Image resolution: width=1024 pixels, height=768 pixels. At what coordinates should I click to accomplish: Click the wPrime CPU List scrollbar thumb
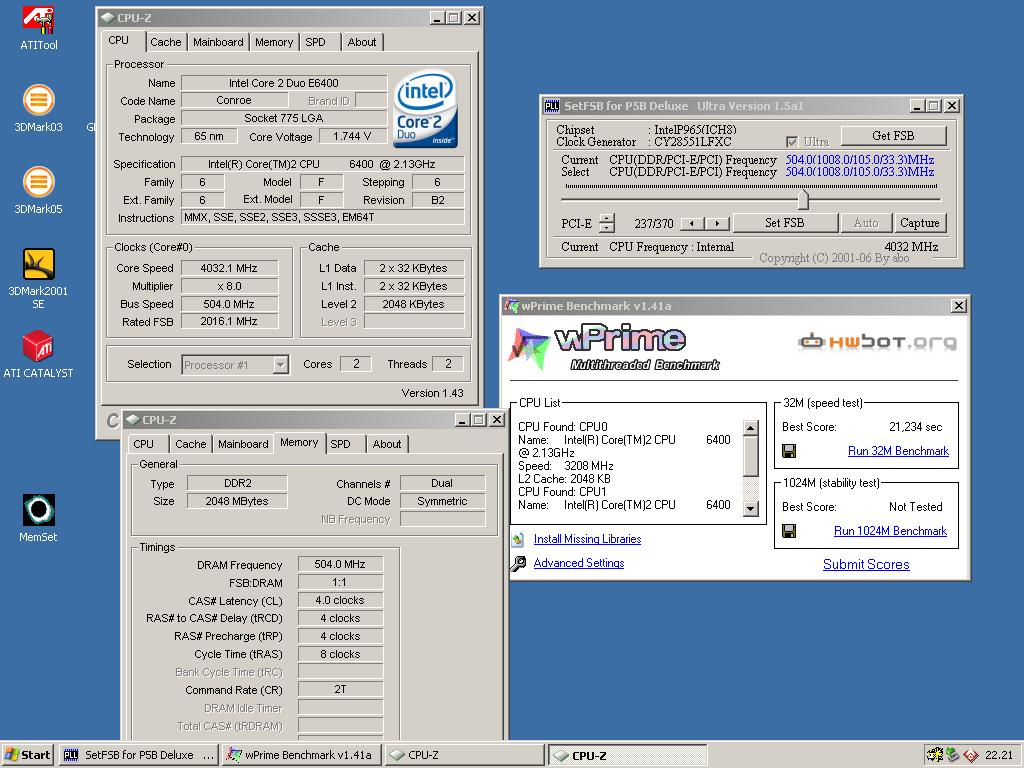750,457
